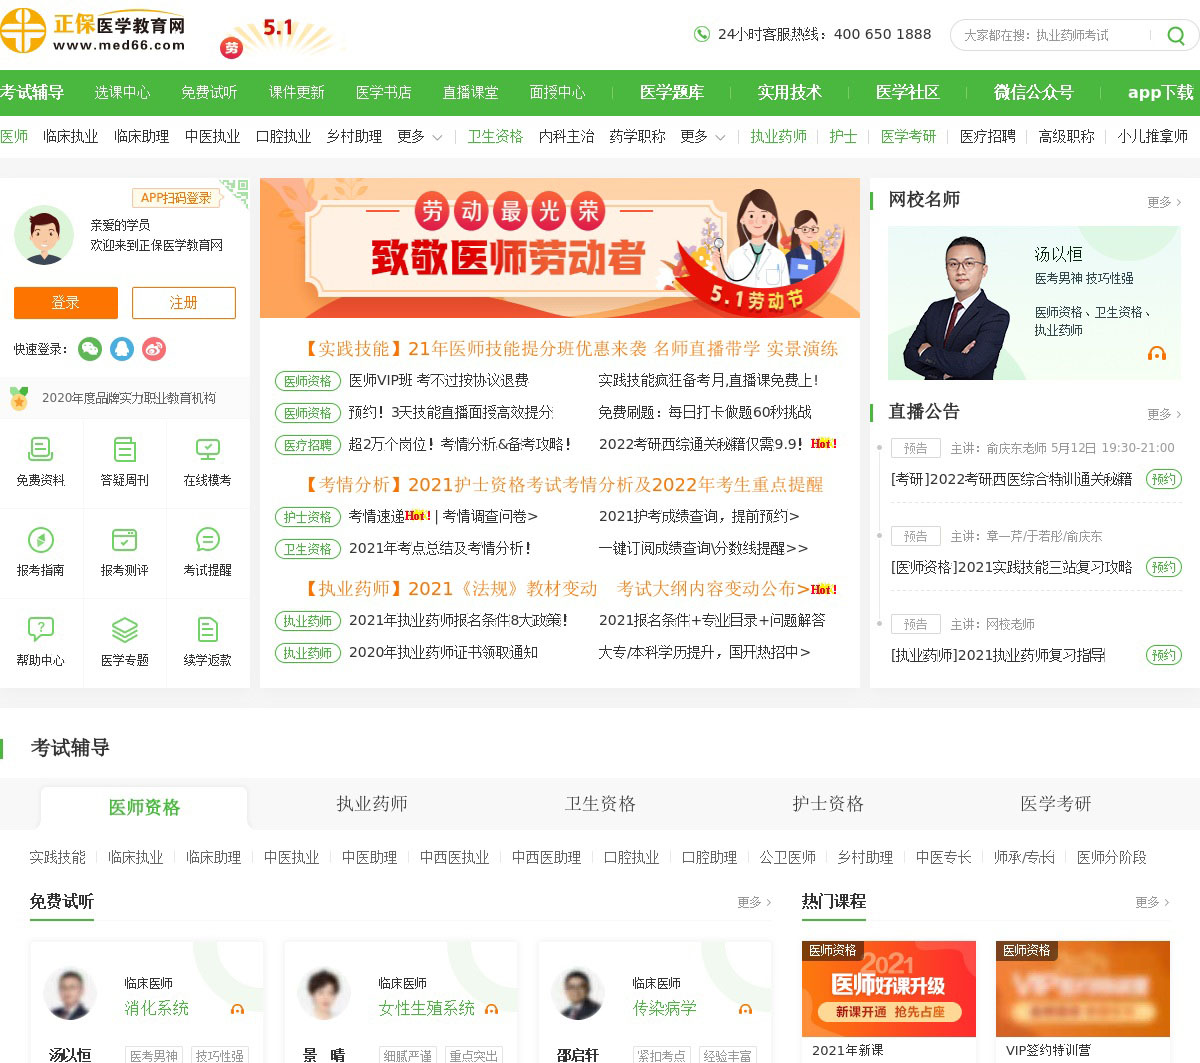
Task: Open 更多 link in 网校名师 section
Action: pos(1164,202)
